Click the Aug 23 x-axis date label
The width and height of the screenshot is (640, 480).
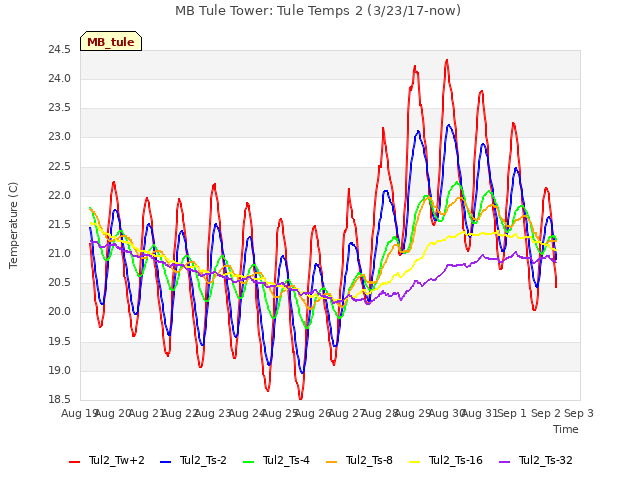[213, 413]
